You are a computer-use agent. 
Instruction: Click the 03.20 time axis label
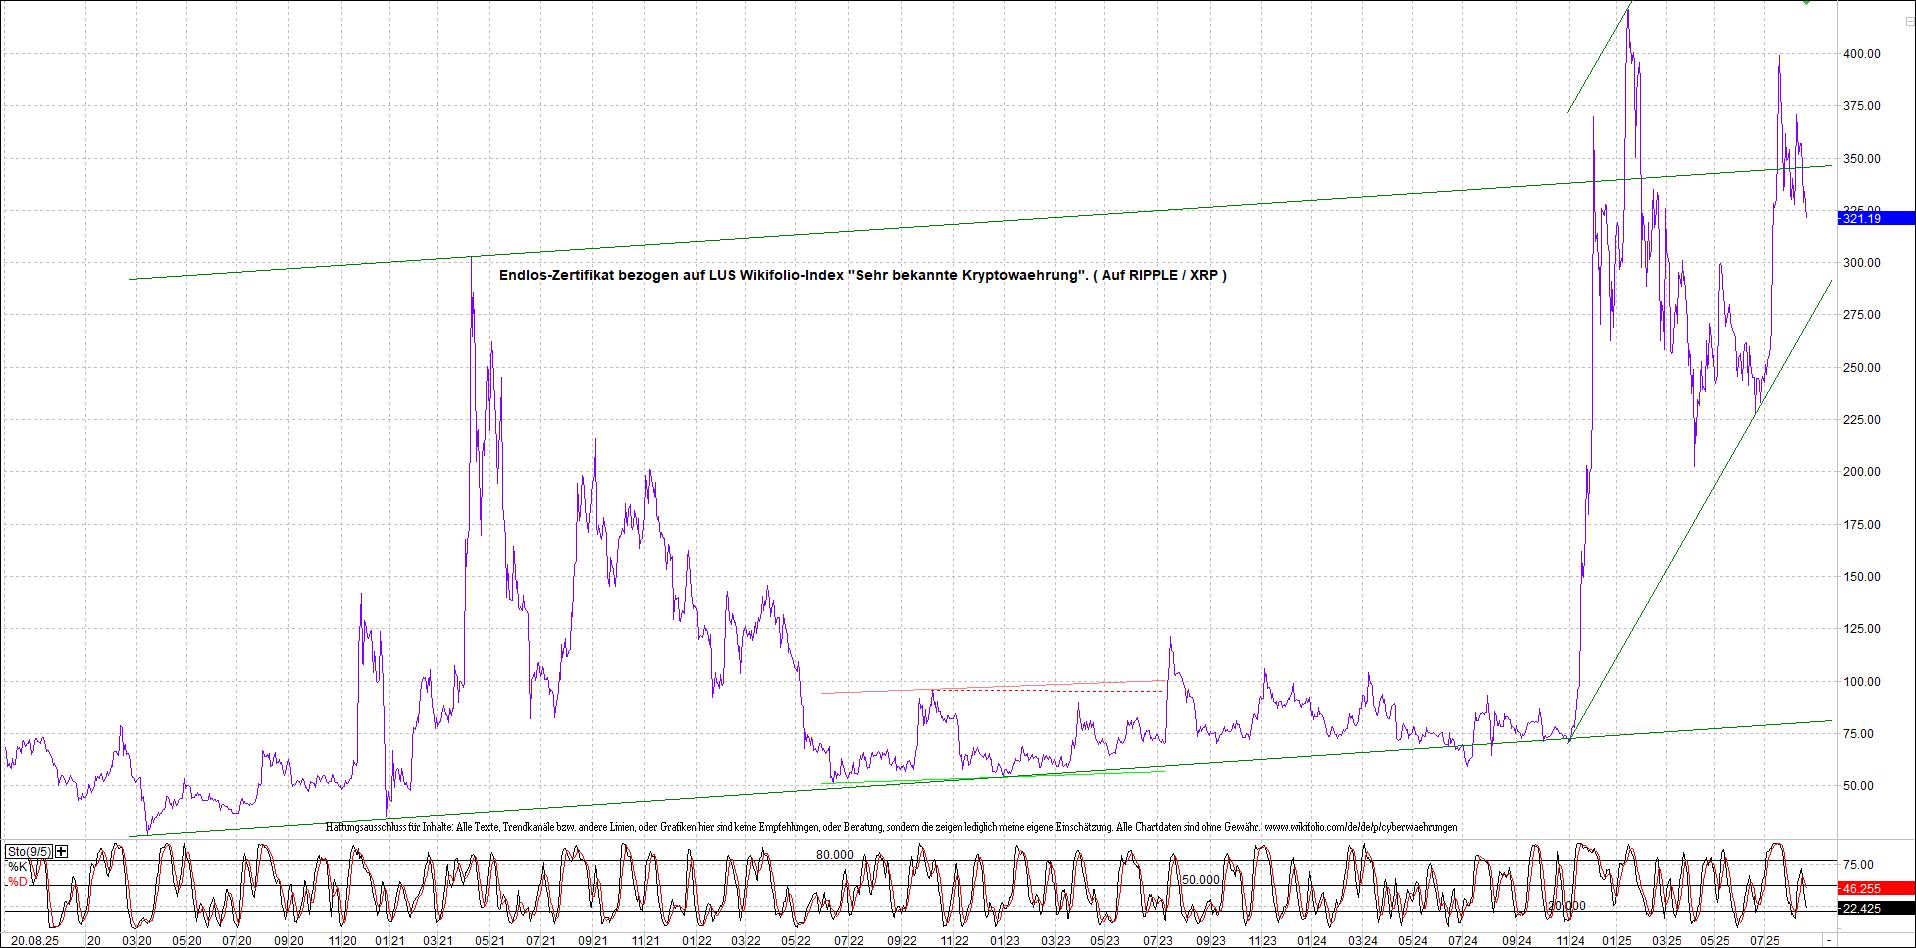tap(137, 940)
